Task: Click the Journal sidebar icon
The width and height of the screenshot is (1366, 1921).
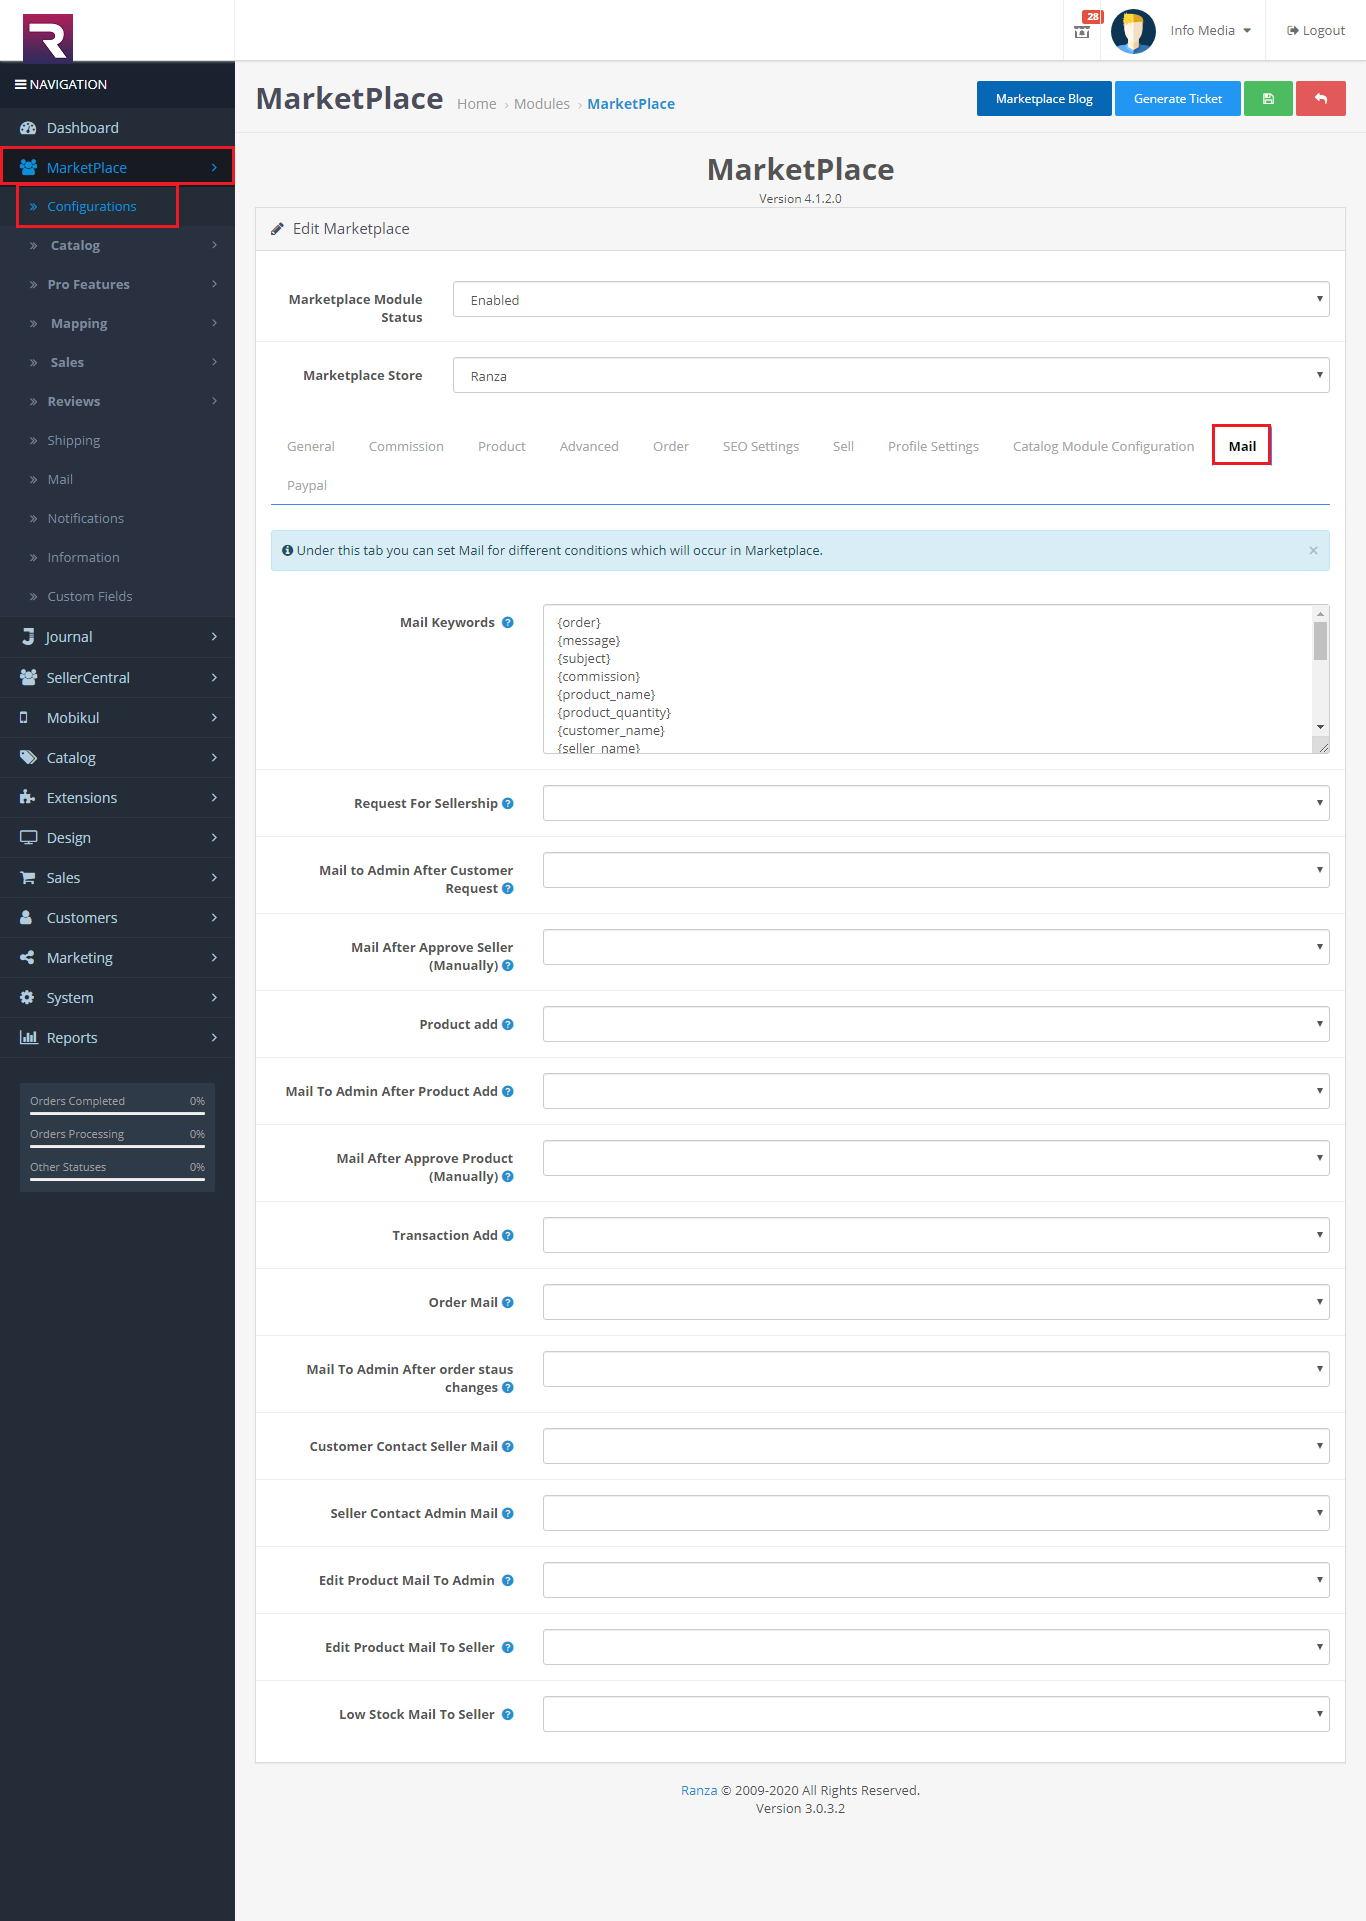Action: tap(28, 637)
